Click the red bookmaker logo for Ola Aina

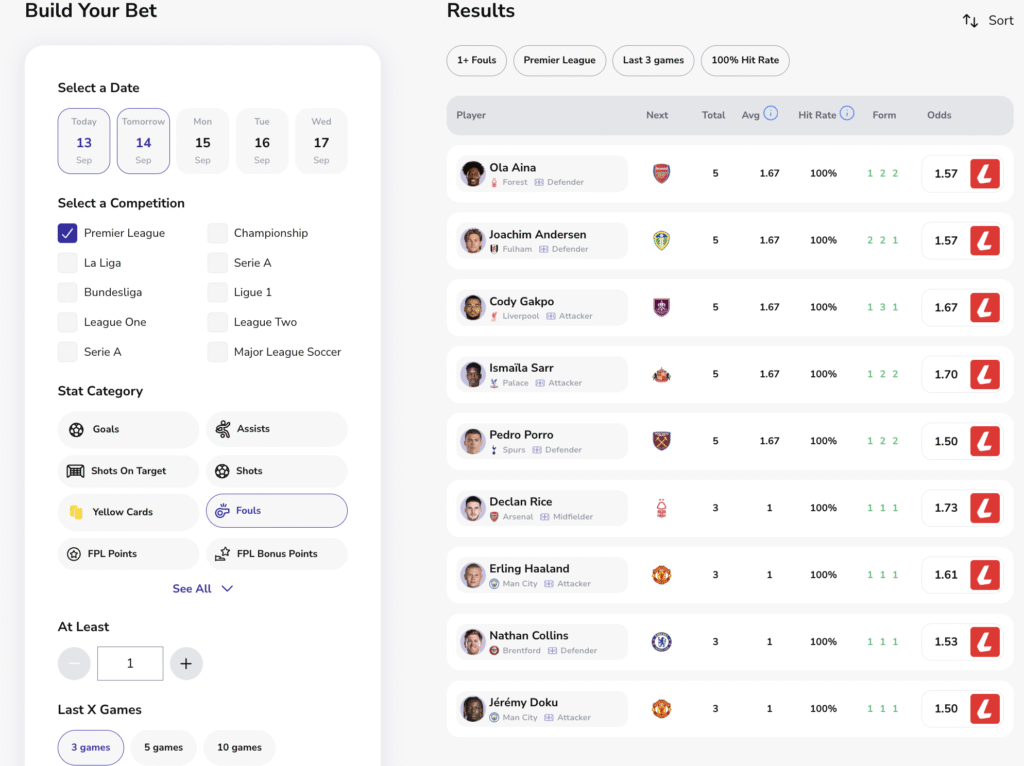[x=985, y=174]
